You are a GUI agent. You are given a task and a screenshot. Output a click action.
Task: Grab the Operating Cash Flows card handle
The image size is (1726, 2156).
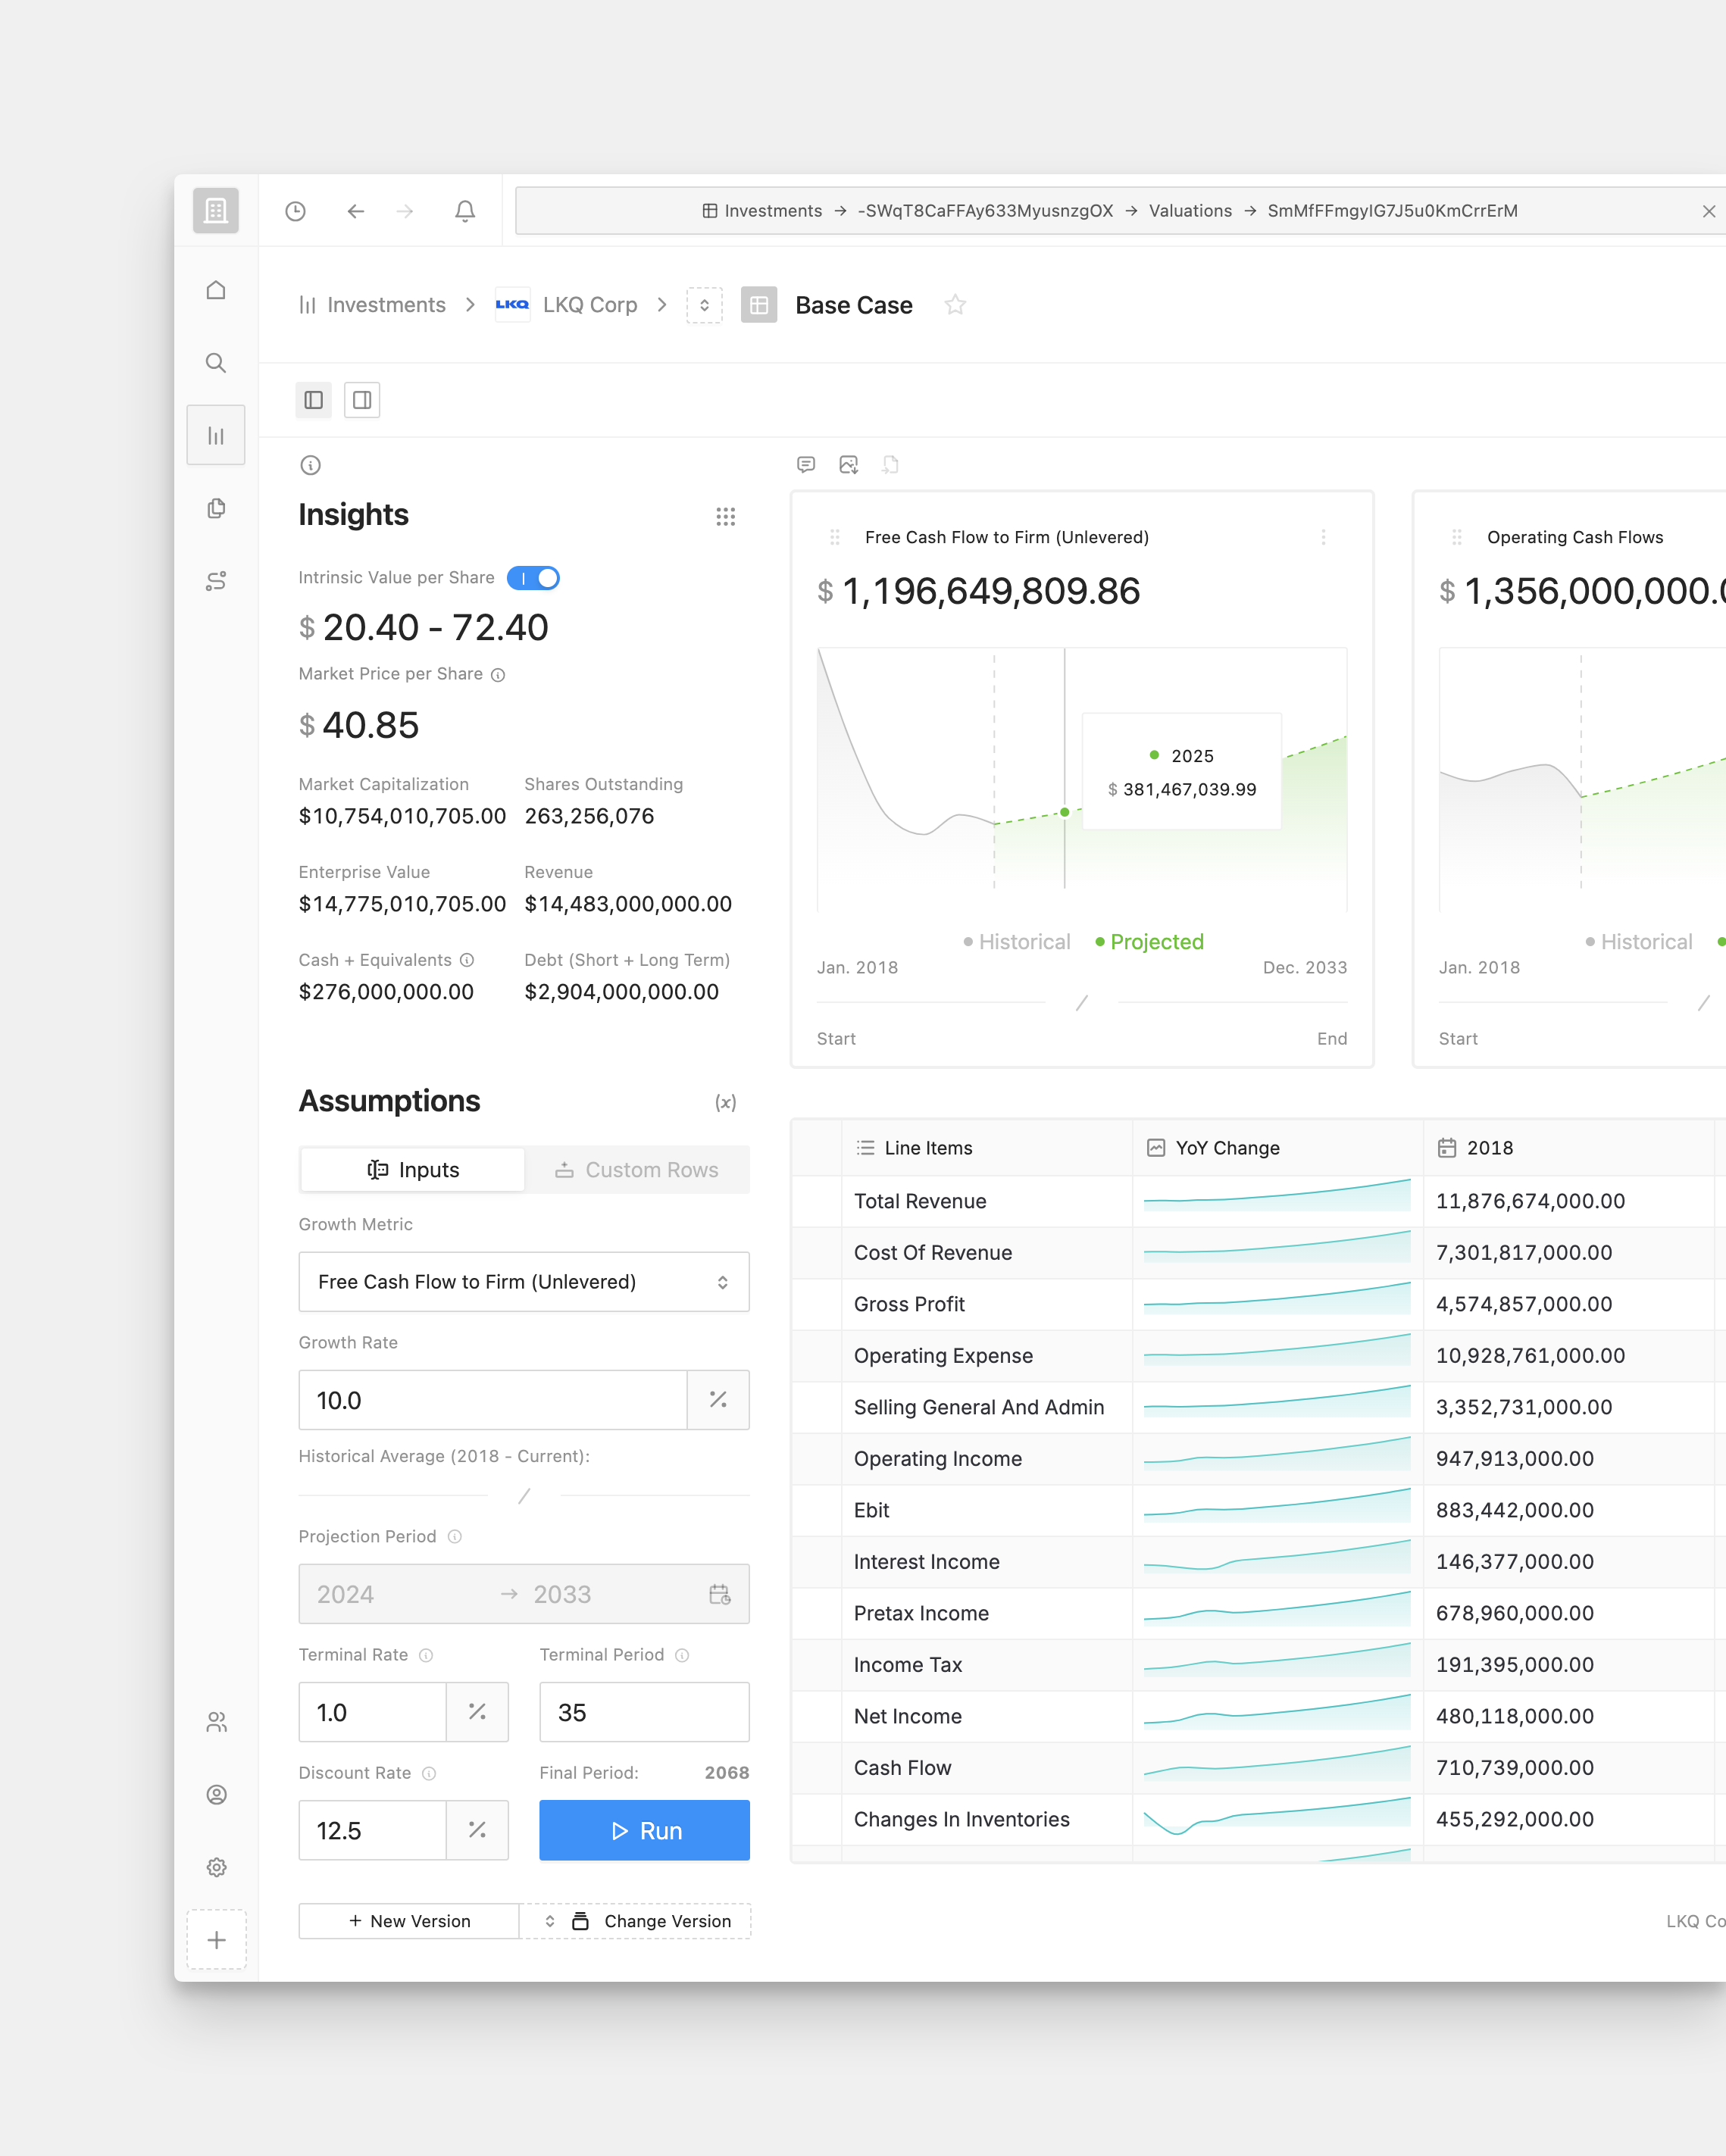1457,537
